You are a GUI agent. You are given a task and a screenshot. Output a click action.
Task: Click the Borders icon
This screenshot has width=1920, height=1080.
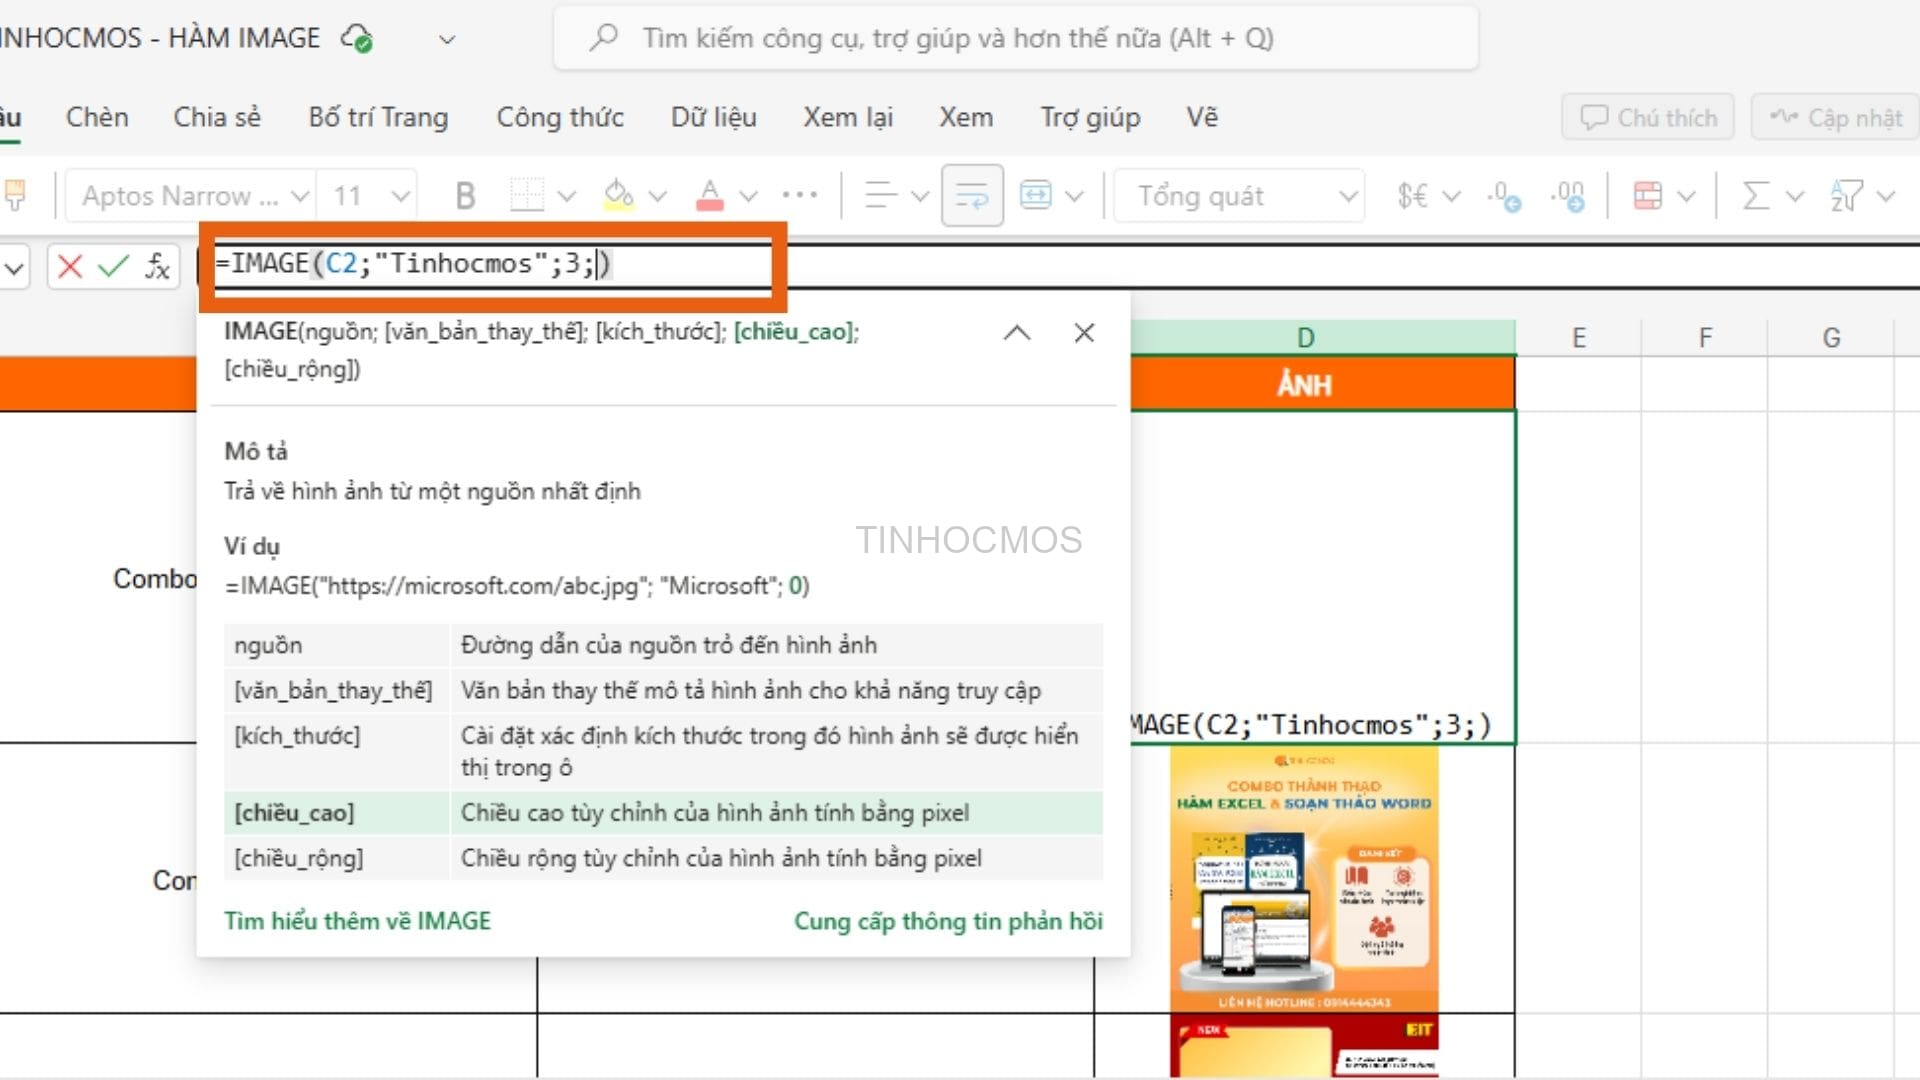[x=527, y=196]
